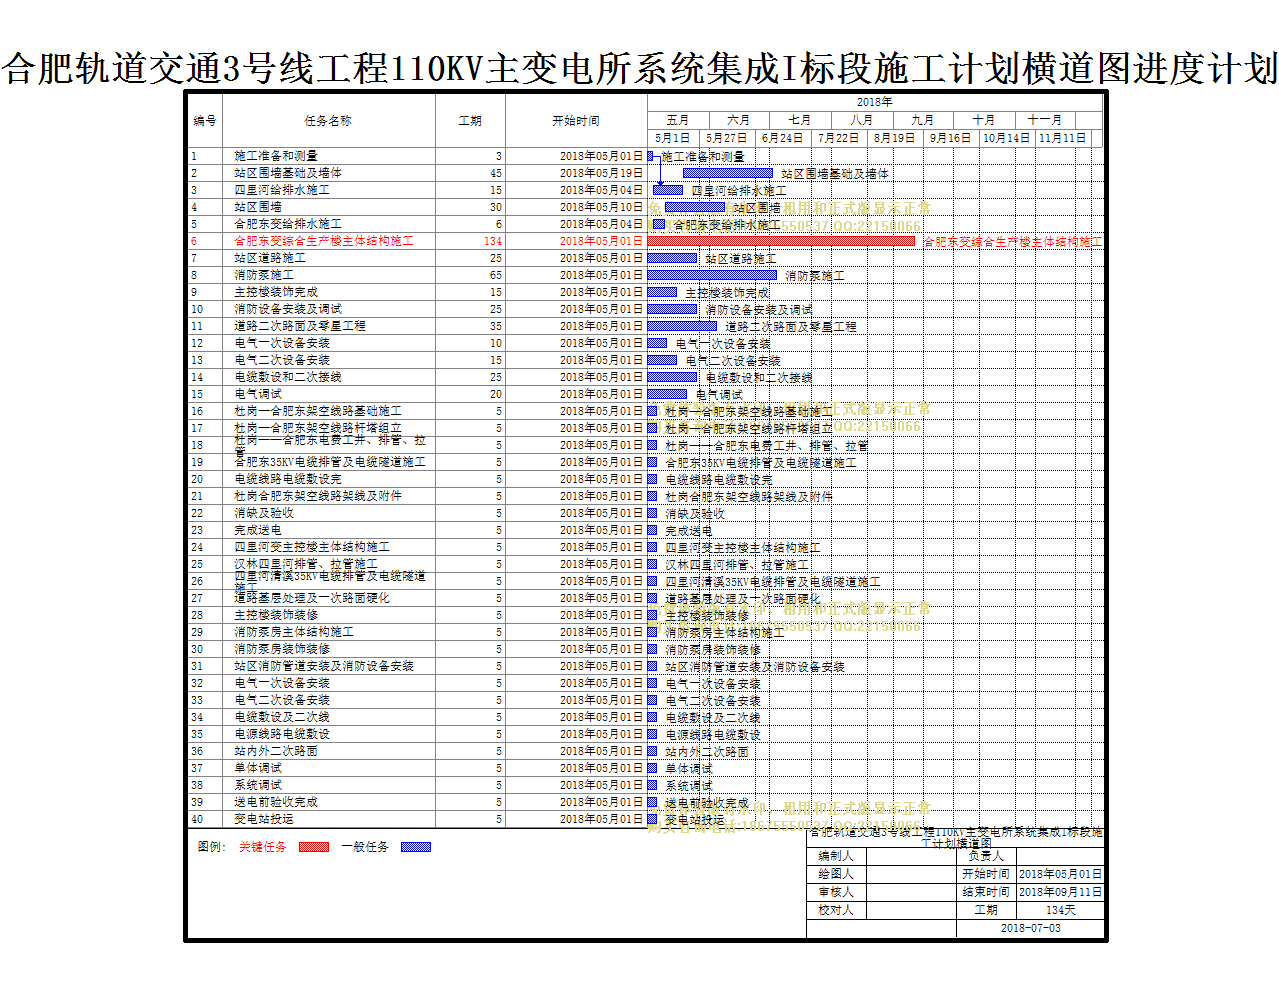This screenshot has width=1279, height=989.
Task: Click the 9月16日 date header
Action: (950, 138)
